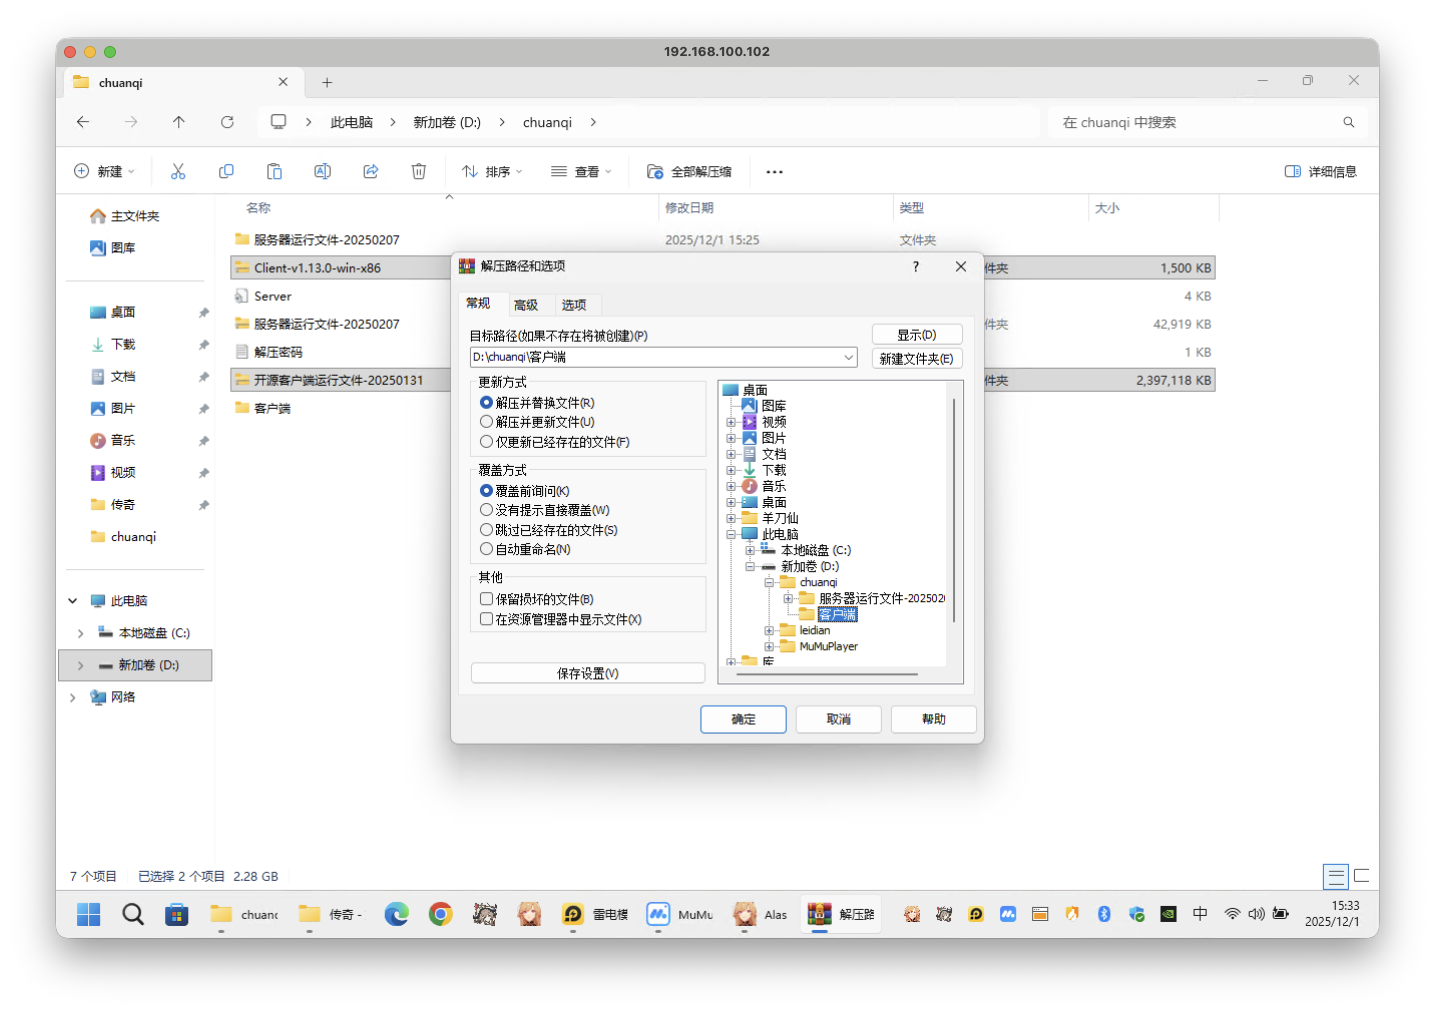Open the Share icon in the toolbar
This screenshot has width=1435, height=1012.
click(370, 170)
